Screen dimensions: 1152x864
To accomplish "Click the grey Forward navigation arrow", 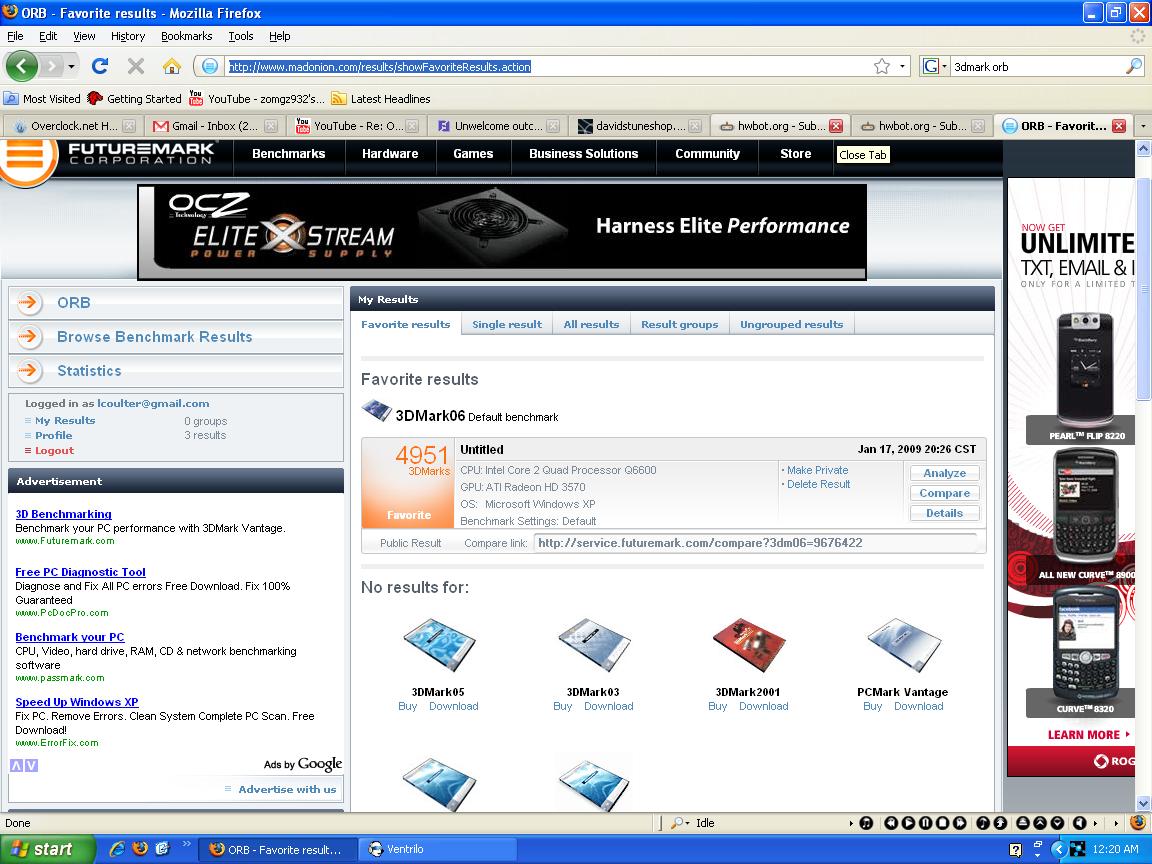I will point(51,67).
